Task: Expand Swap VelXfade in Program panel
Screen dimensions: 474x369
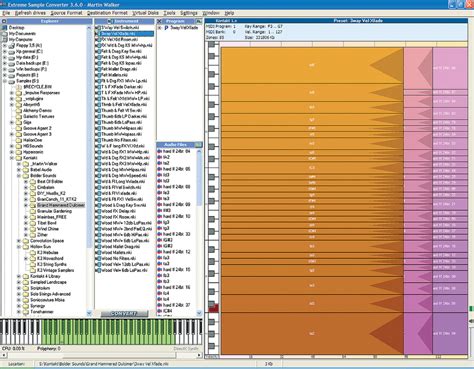Action: (160, 28)
